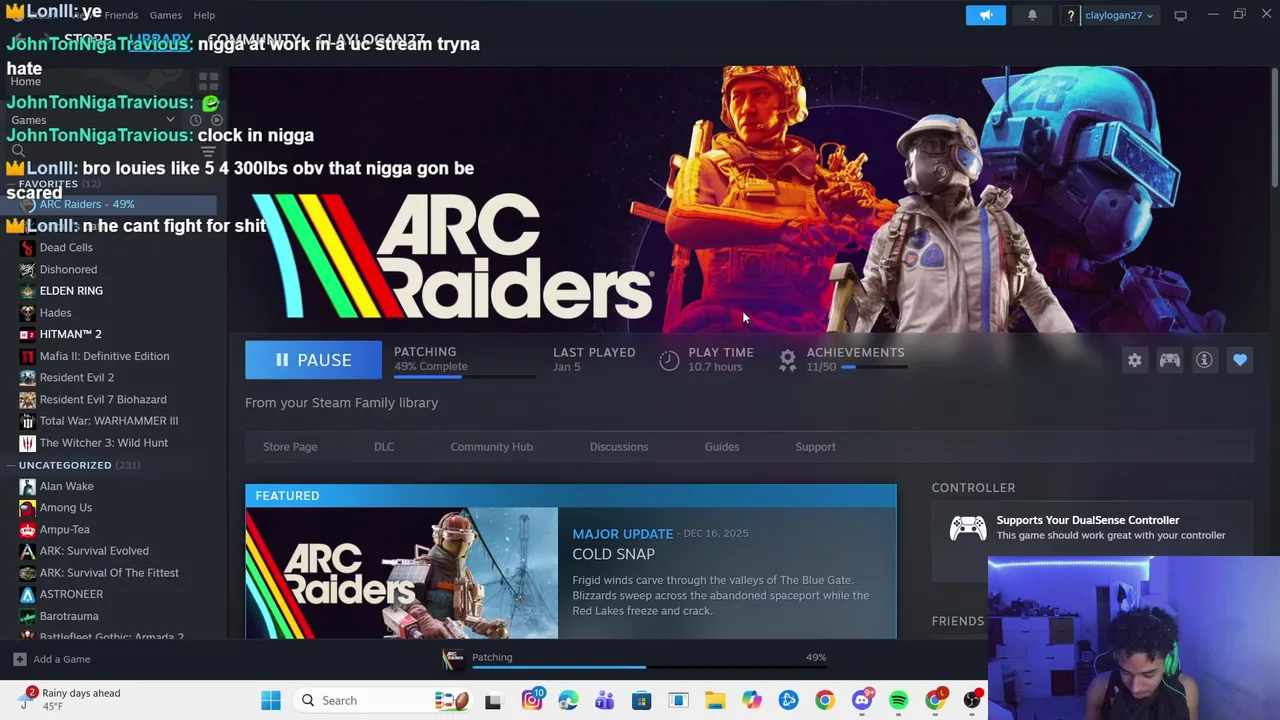The width and height of the screenshot is (1280, 720).
Task: Click the play time clock icon
Action: click(x=669, y=360)
